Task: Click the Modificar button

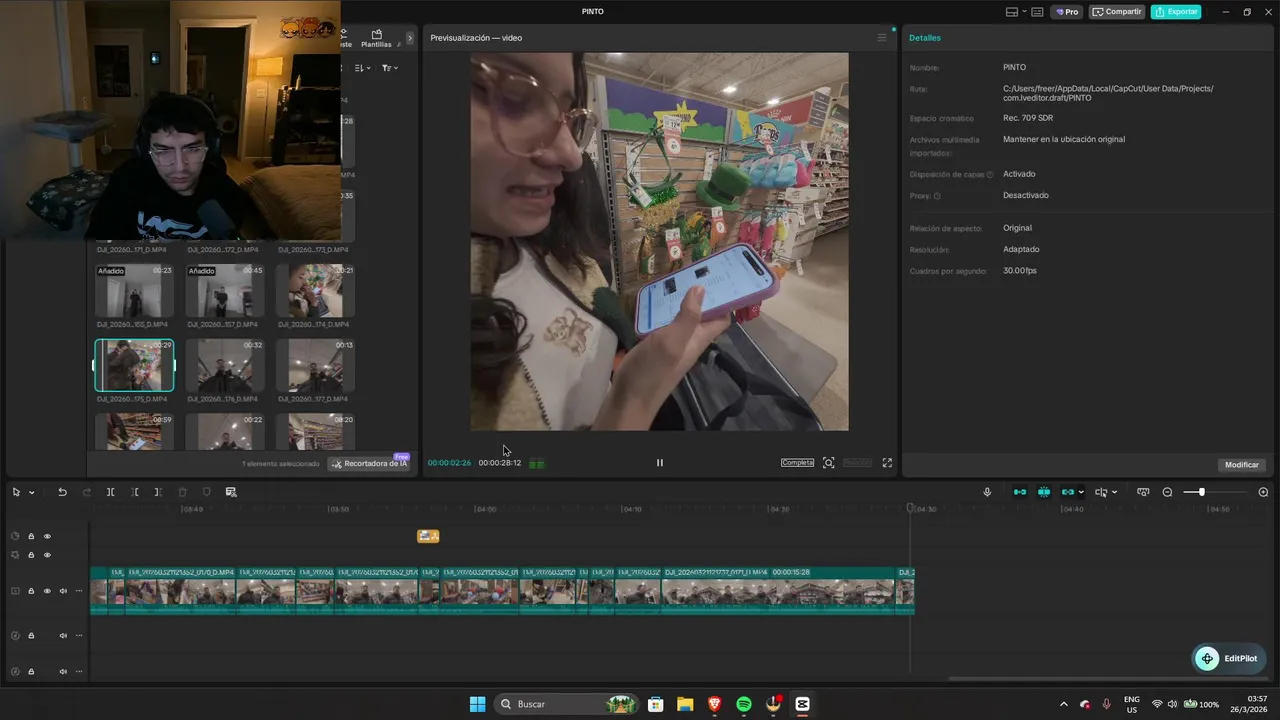Action: tap(1242, 465)
